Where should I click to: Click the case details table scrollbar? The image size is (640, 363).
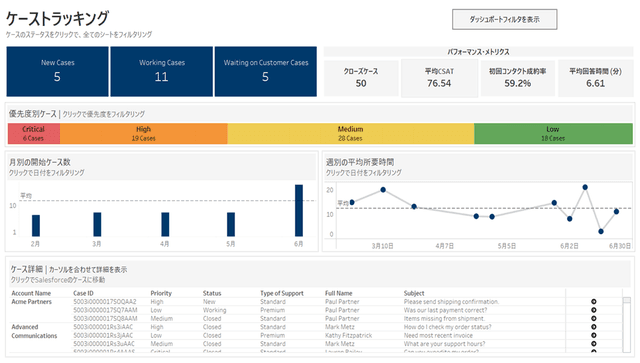tap(627, 325)
